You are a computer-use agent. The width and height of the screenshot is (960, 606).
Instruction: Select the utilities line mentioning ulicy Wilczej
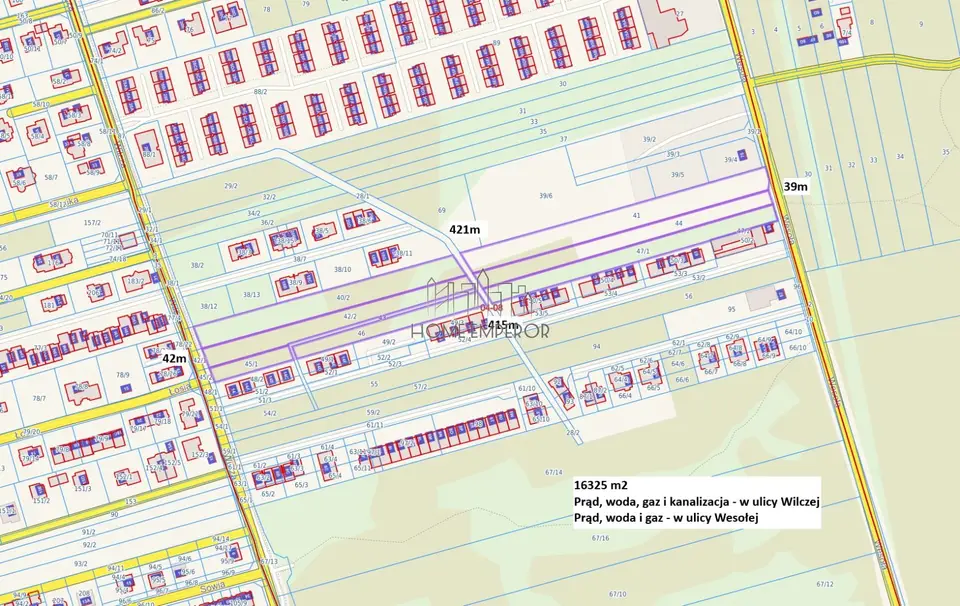point(697,502)
